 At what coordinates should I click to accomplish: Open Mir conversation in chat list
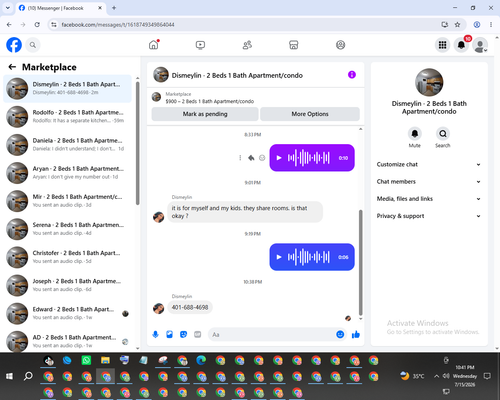[x=67, y=201]
